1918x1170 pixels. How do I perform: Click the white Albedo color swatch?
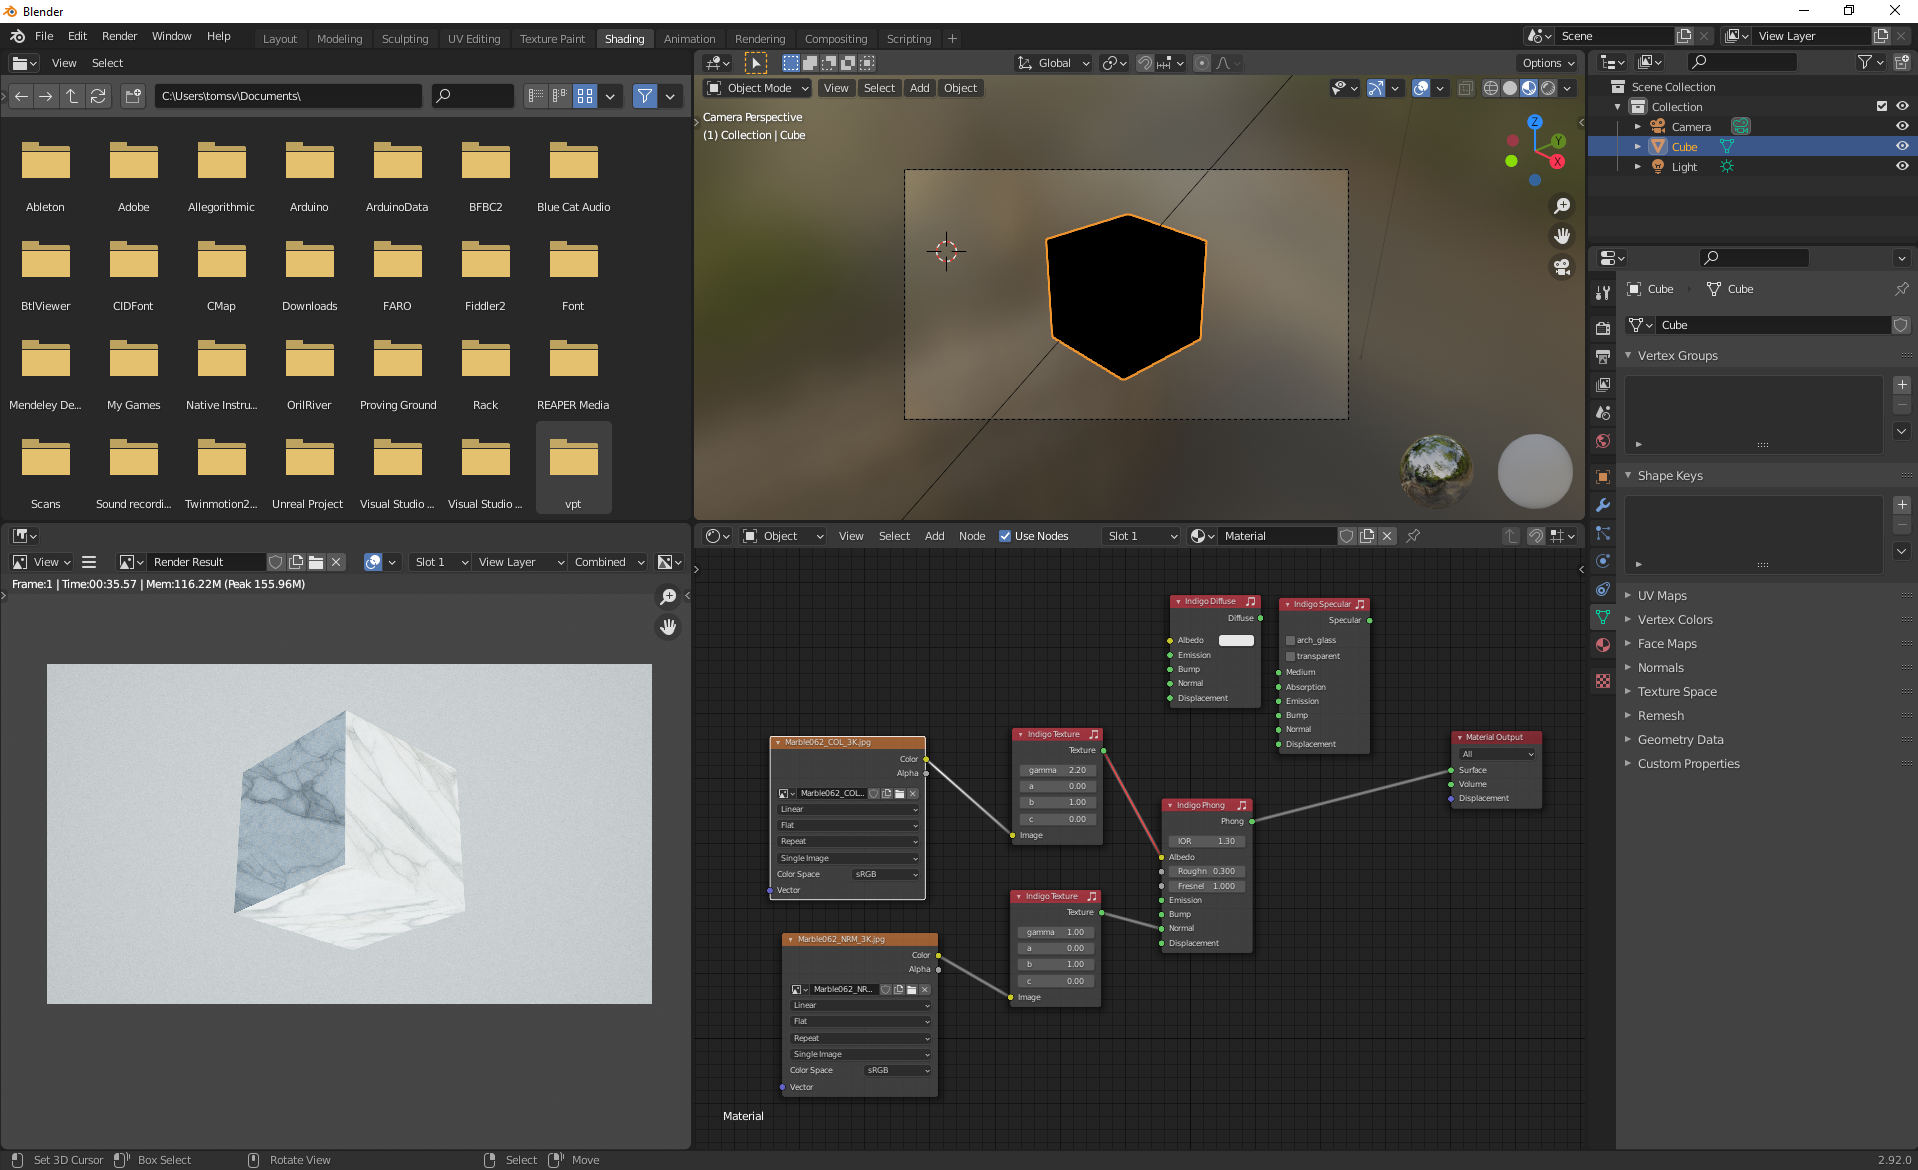(1236, 640)
